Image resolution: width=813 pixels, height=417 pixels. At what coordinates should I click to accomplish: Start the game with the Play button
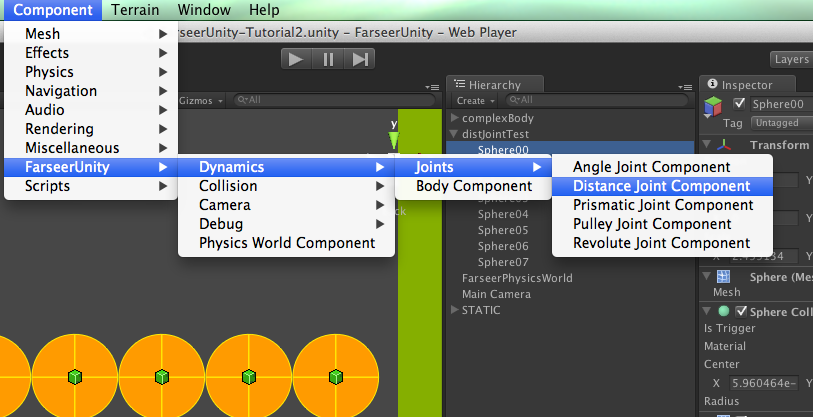point(296,59)
